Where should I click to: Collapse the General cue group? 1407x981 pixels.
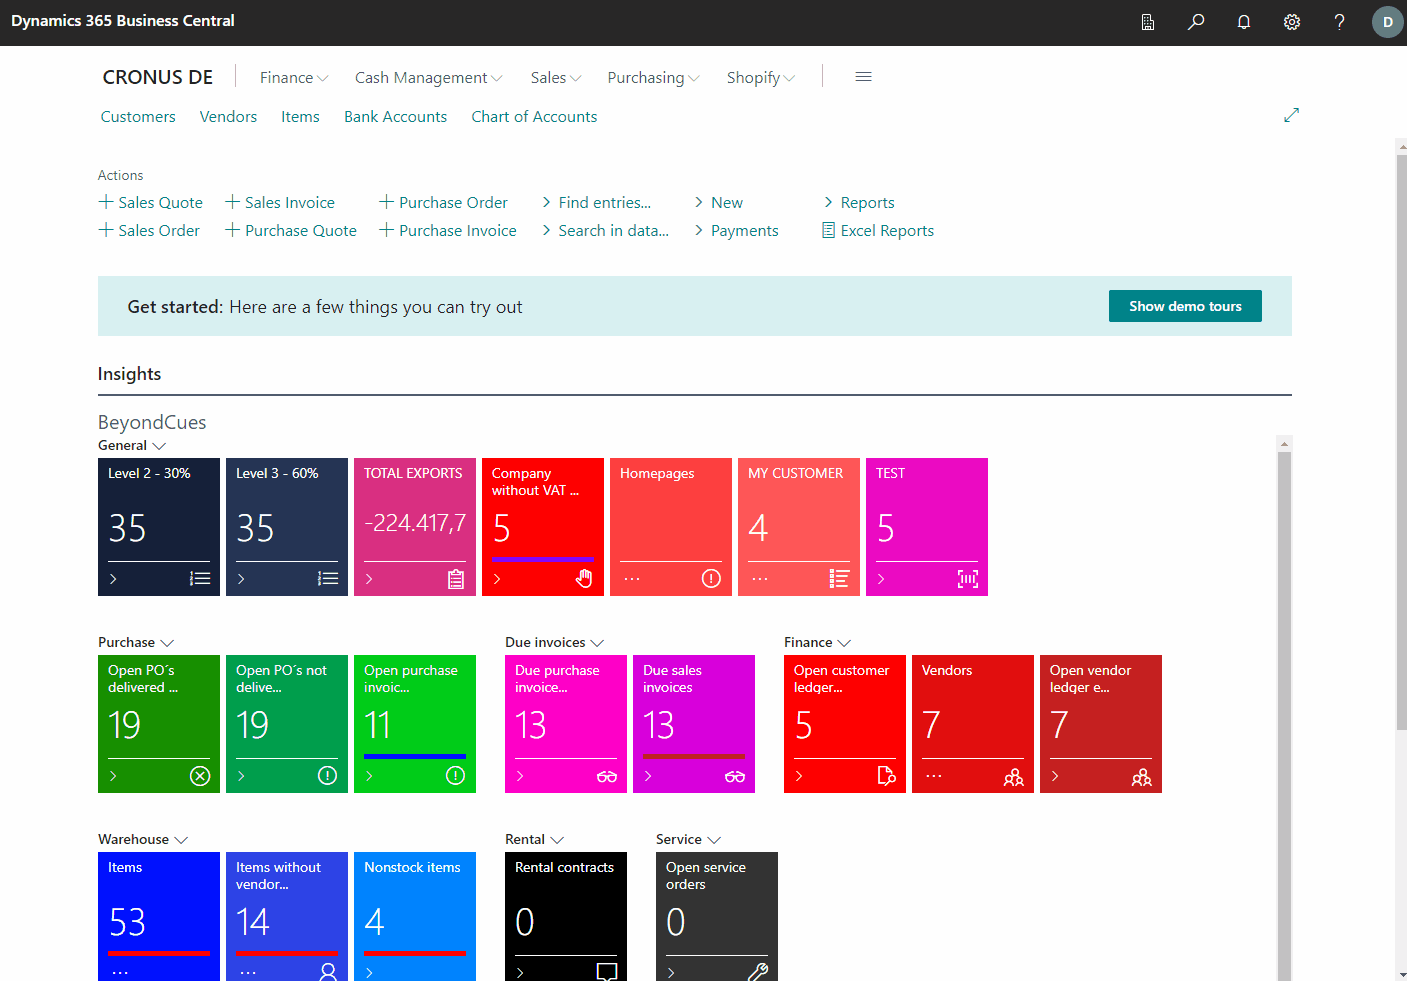point(132,446)
